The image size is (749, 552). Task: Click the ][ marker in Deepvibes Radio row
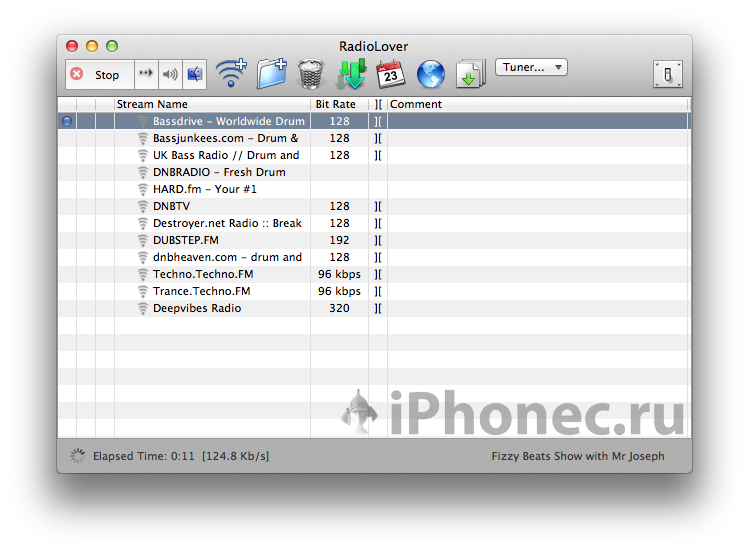coord(378,308)
